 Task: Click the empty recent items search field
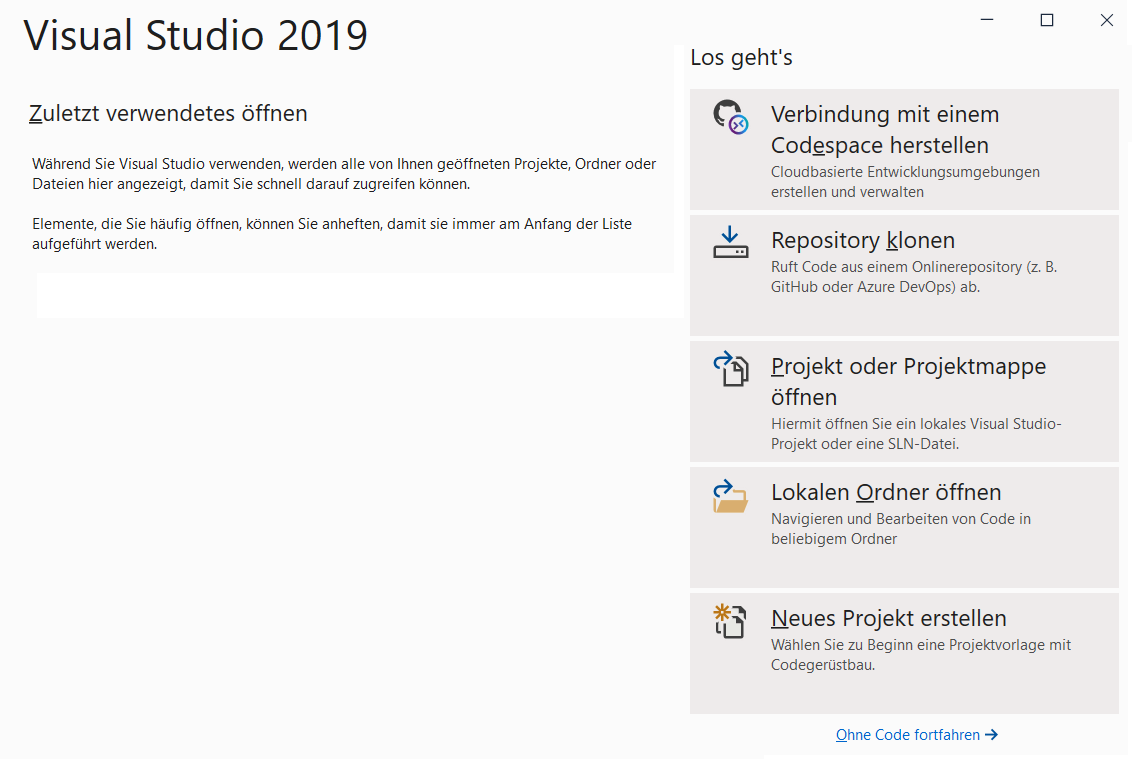point(360,294)
